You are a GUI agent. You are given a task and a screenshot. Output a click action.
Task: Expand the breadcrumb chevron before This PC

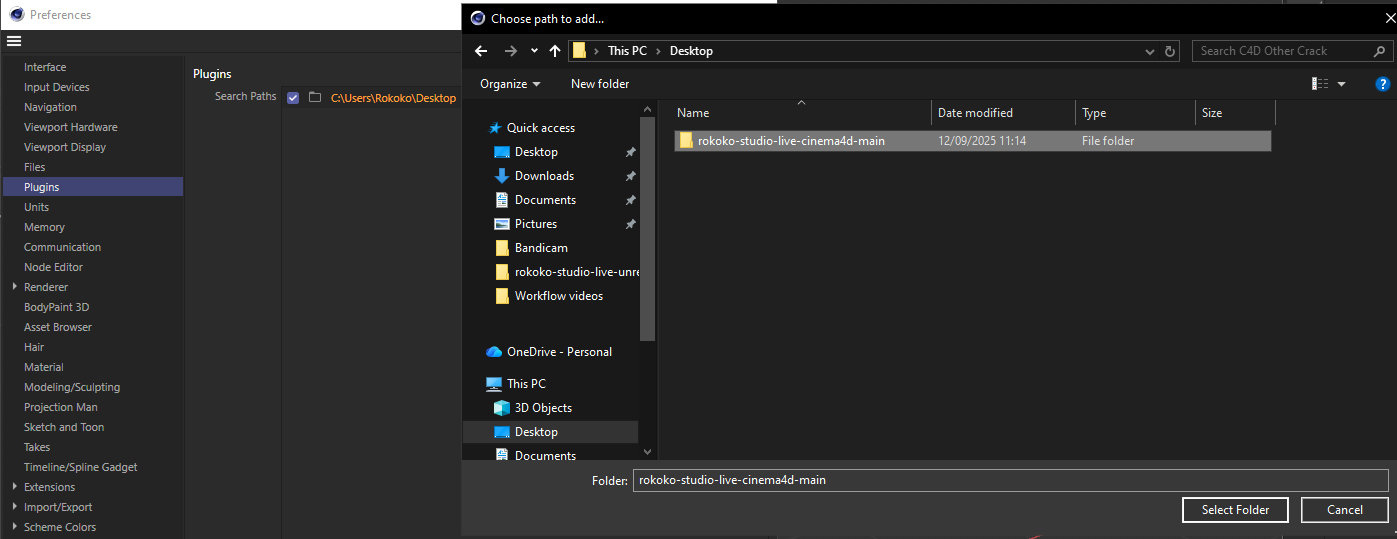coord(596,51)
